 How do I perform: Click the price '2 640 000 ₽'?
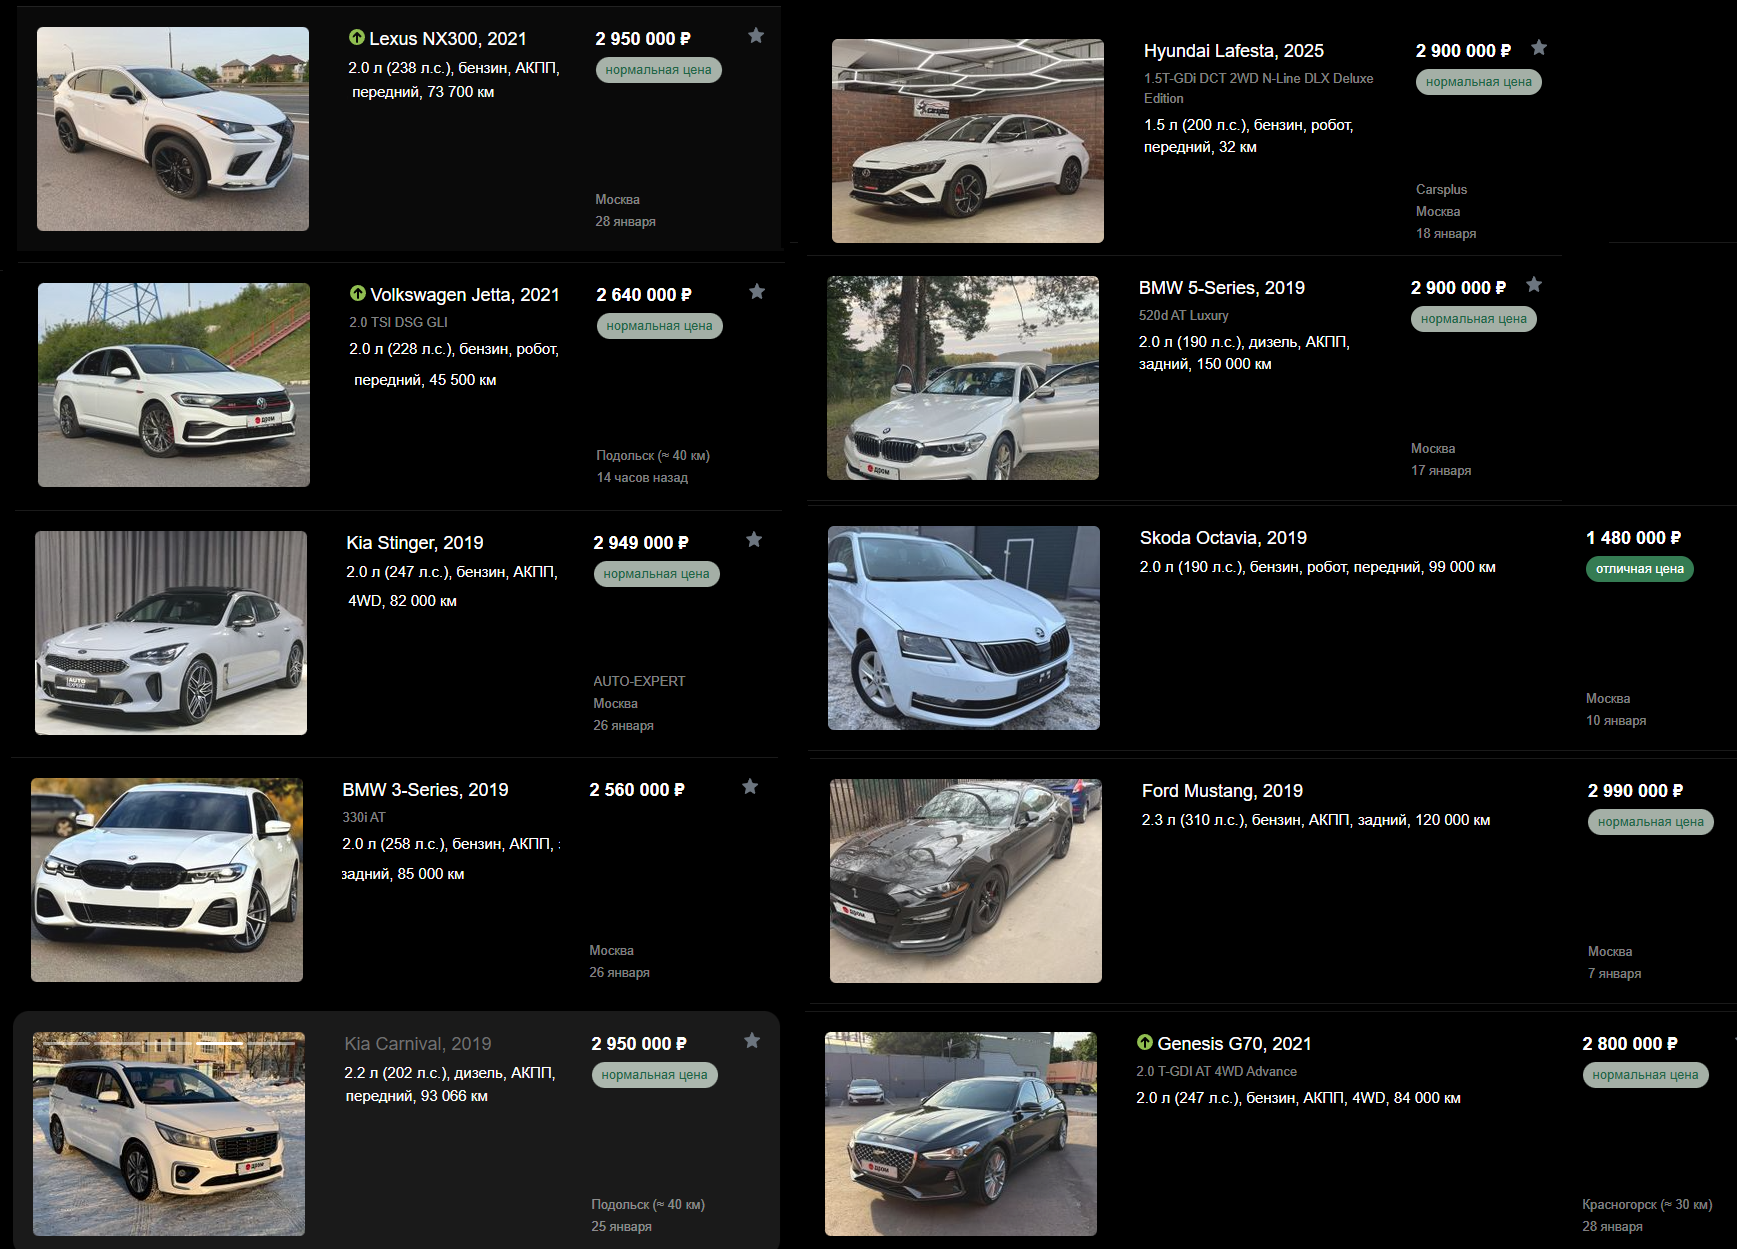point(644,295)
